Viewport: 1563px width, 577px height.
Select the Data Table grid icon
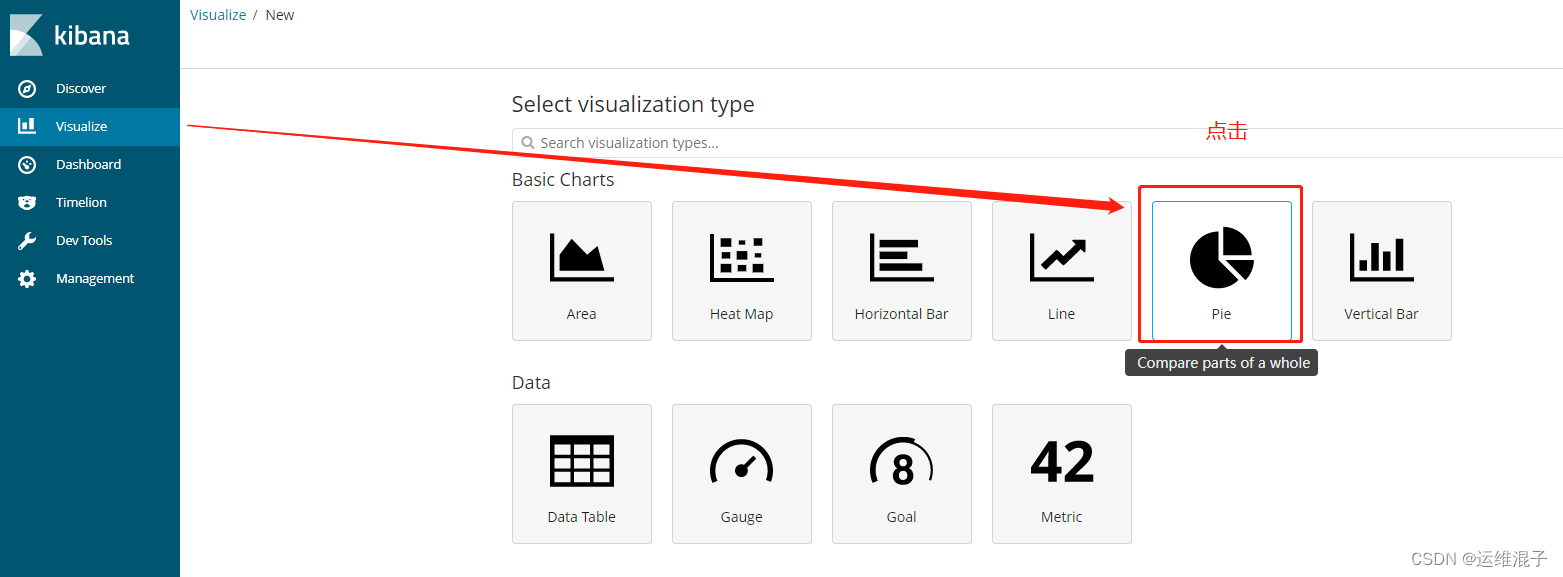582,461
